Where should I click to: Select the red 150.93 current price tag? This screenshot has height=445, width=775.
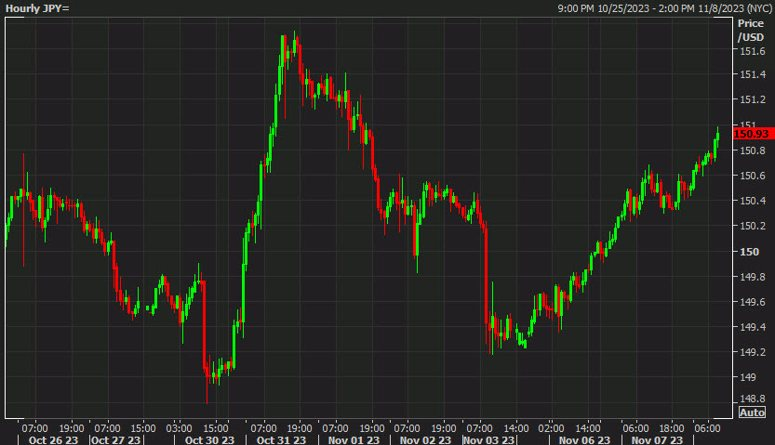[753, 134]
